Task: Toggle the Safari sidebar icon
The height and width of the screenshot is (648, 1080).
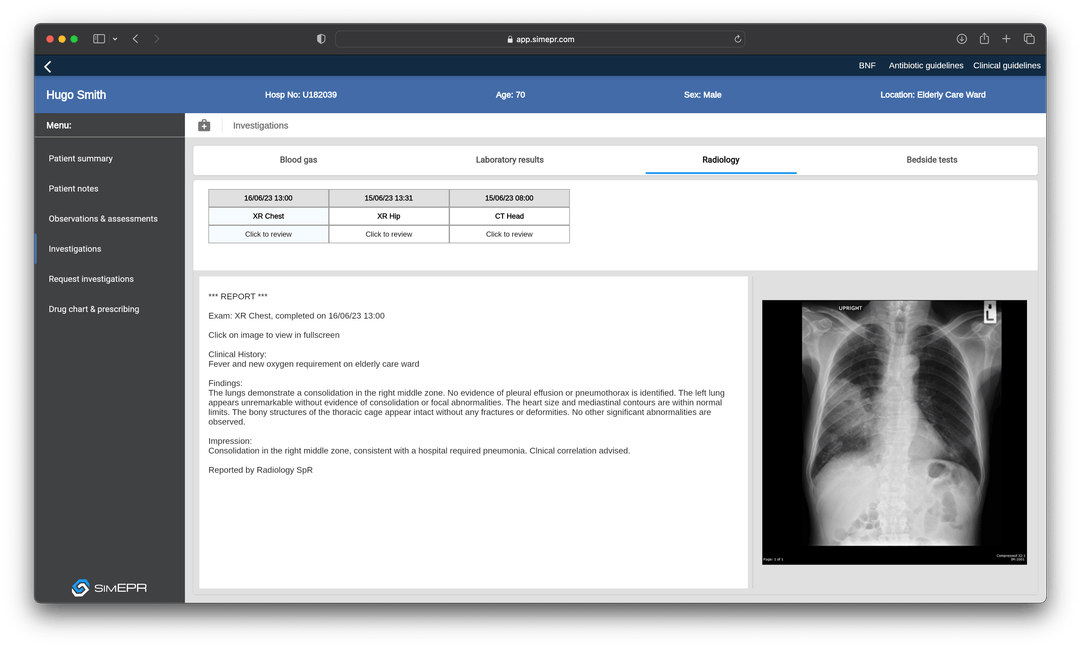Action: coord(99,39)
